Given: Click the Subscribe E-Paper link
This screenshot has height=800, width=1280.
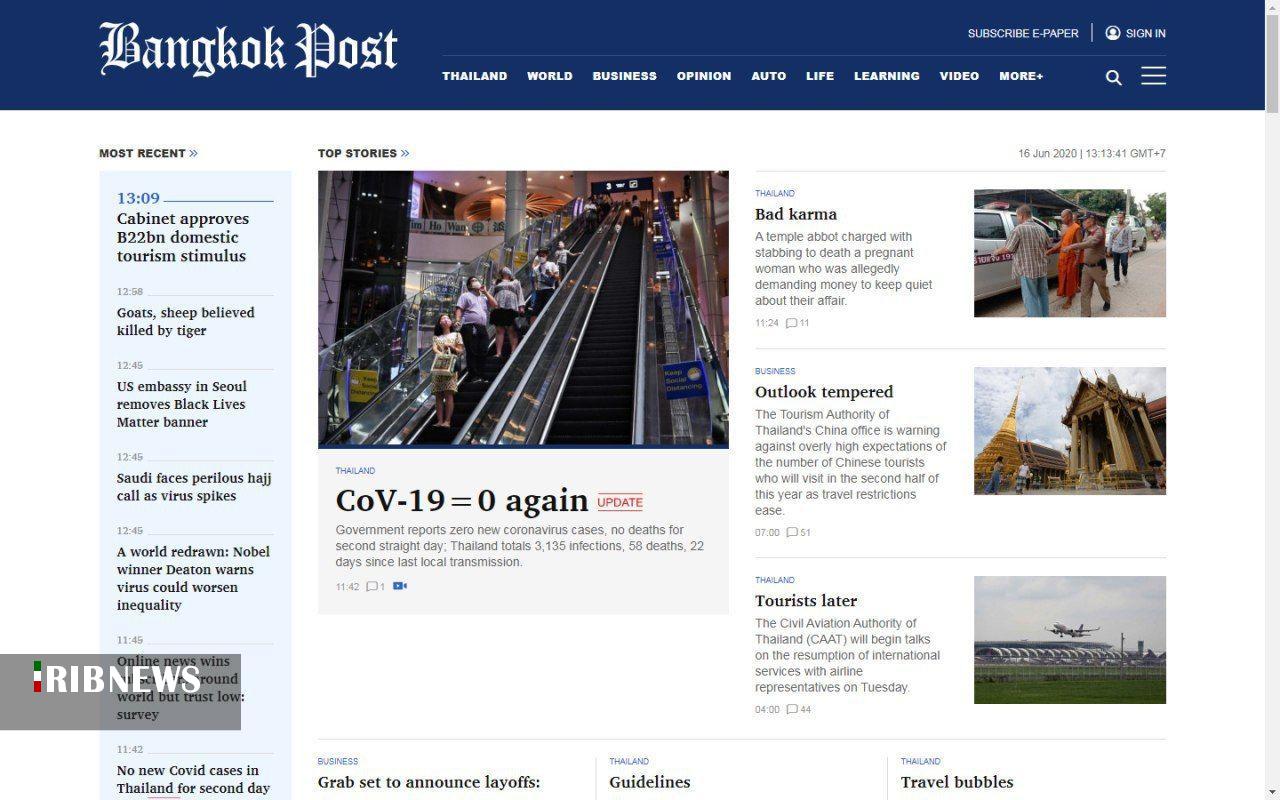Looking at the screenshot, I should pyautogui.click(x=1022, y=33).
